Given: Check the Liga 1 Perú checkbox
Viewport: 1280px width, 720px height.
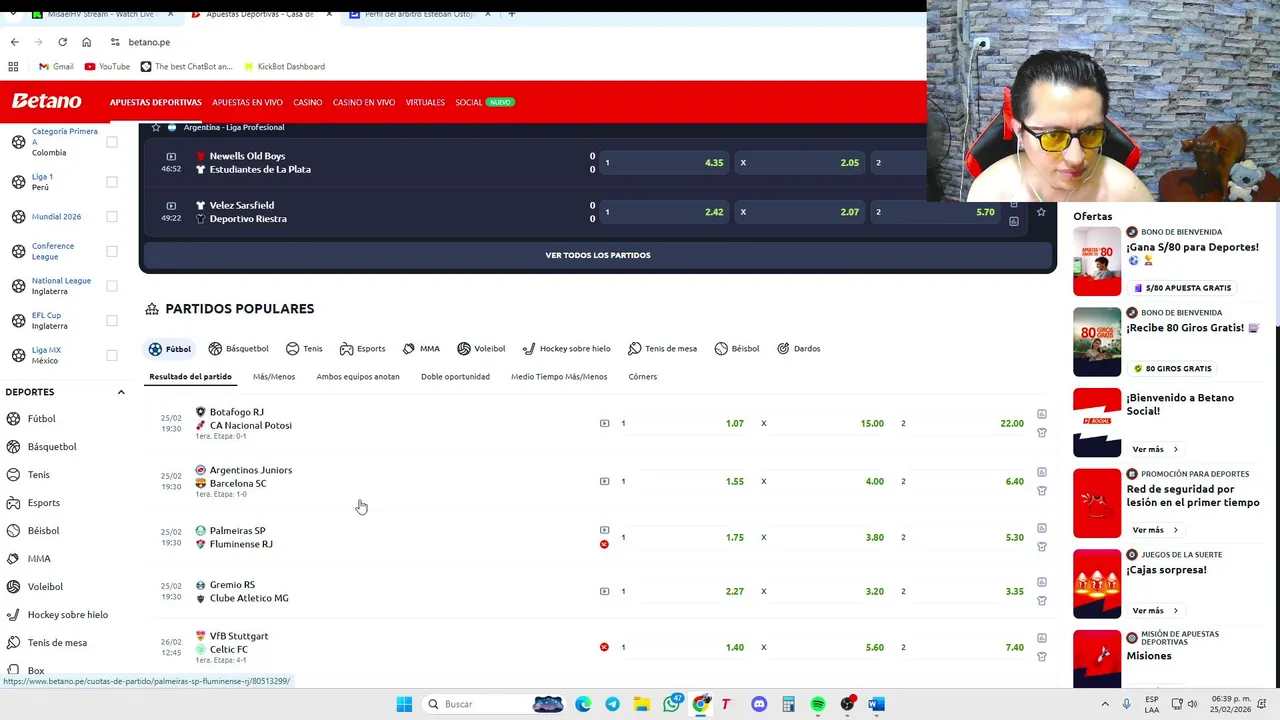Looking at the screenshot, I should [x=112, y=182].
